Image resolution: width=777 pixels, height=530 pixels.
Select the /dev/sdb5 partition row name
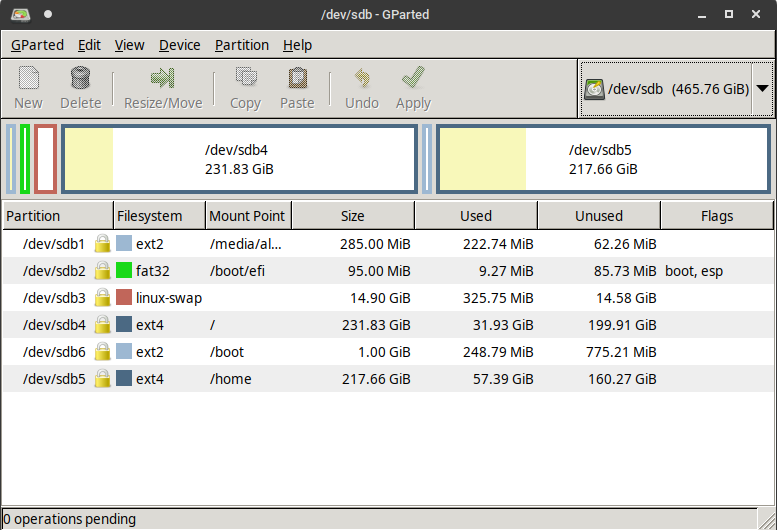[x=54, y=379]
